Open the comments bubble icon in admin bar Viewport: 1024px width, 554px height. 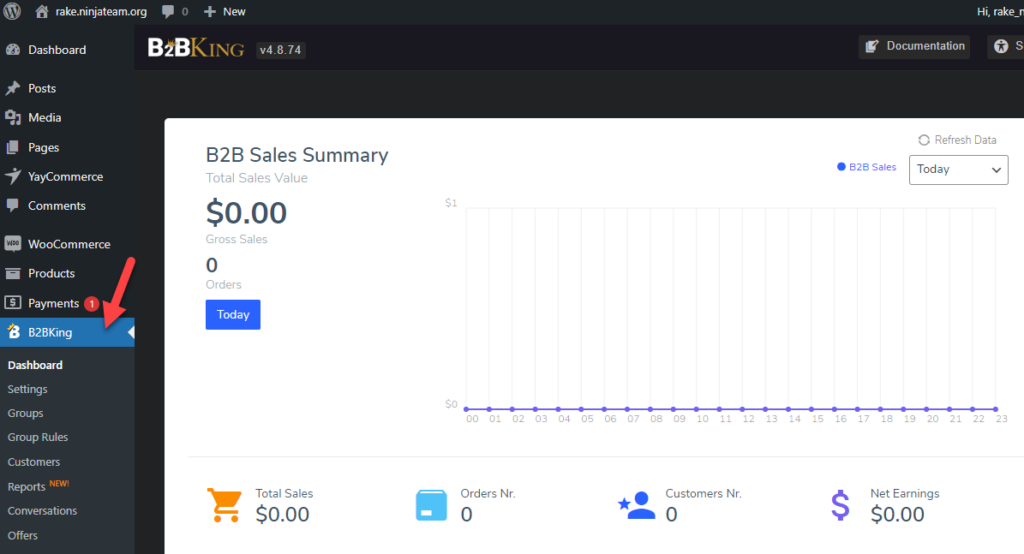point(168,12)
